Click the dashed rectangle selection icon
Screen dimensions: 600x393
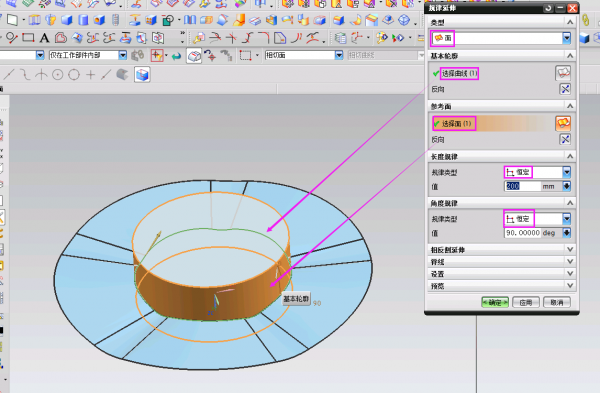(245, 56)
